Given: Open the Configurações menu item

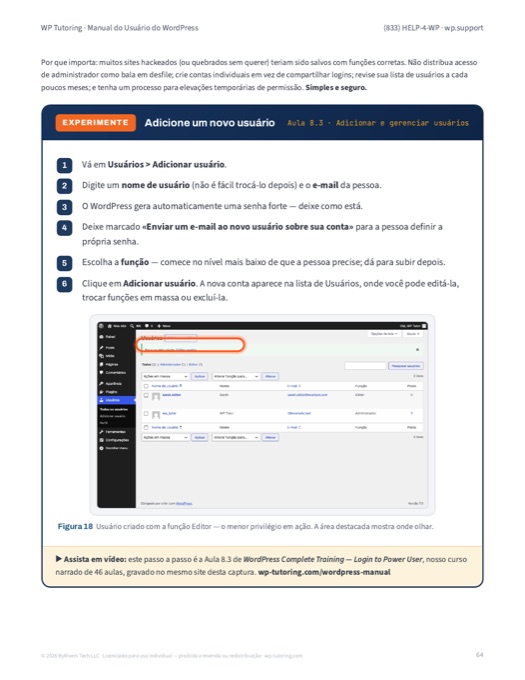Looking at the screenshot, I should point(116,440).
